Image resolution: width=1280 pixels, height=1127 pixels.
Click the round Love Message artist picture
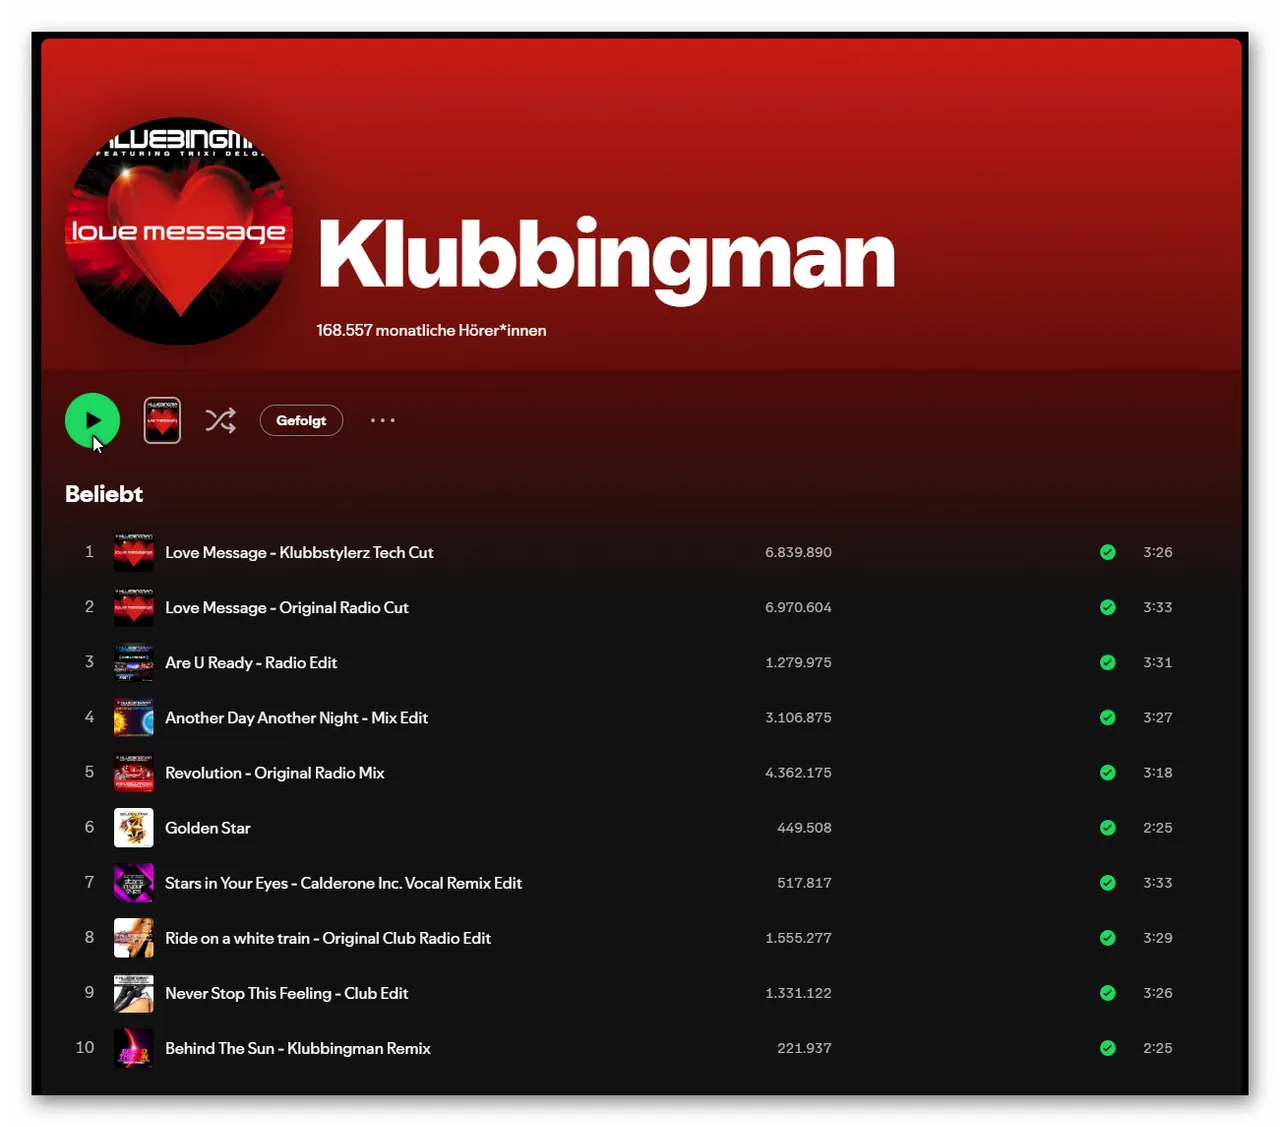pyautogui.click(x=179, y=231)
